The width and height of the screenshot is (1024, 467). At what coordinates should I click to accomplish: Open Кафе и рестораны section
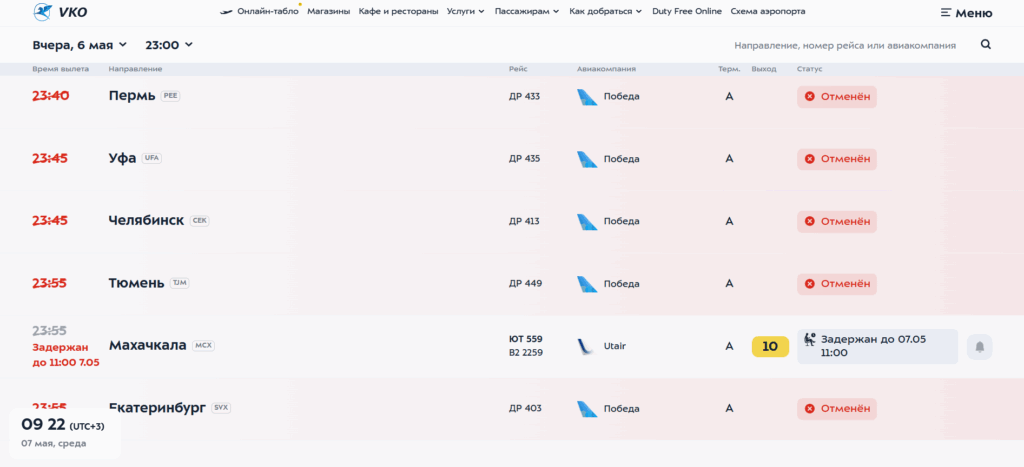(x=398, y=11)
